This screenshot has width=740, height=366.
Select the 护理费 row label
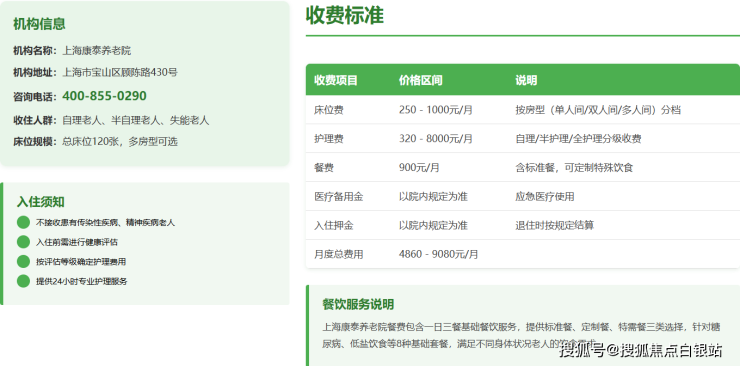(x=329, y=139)
